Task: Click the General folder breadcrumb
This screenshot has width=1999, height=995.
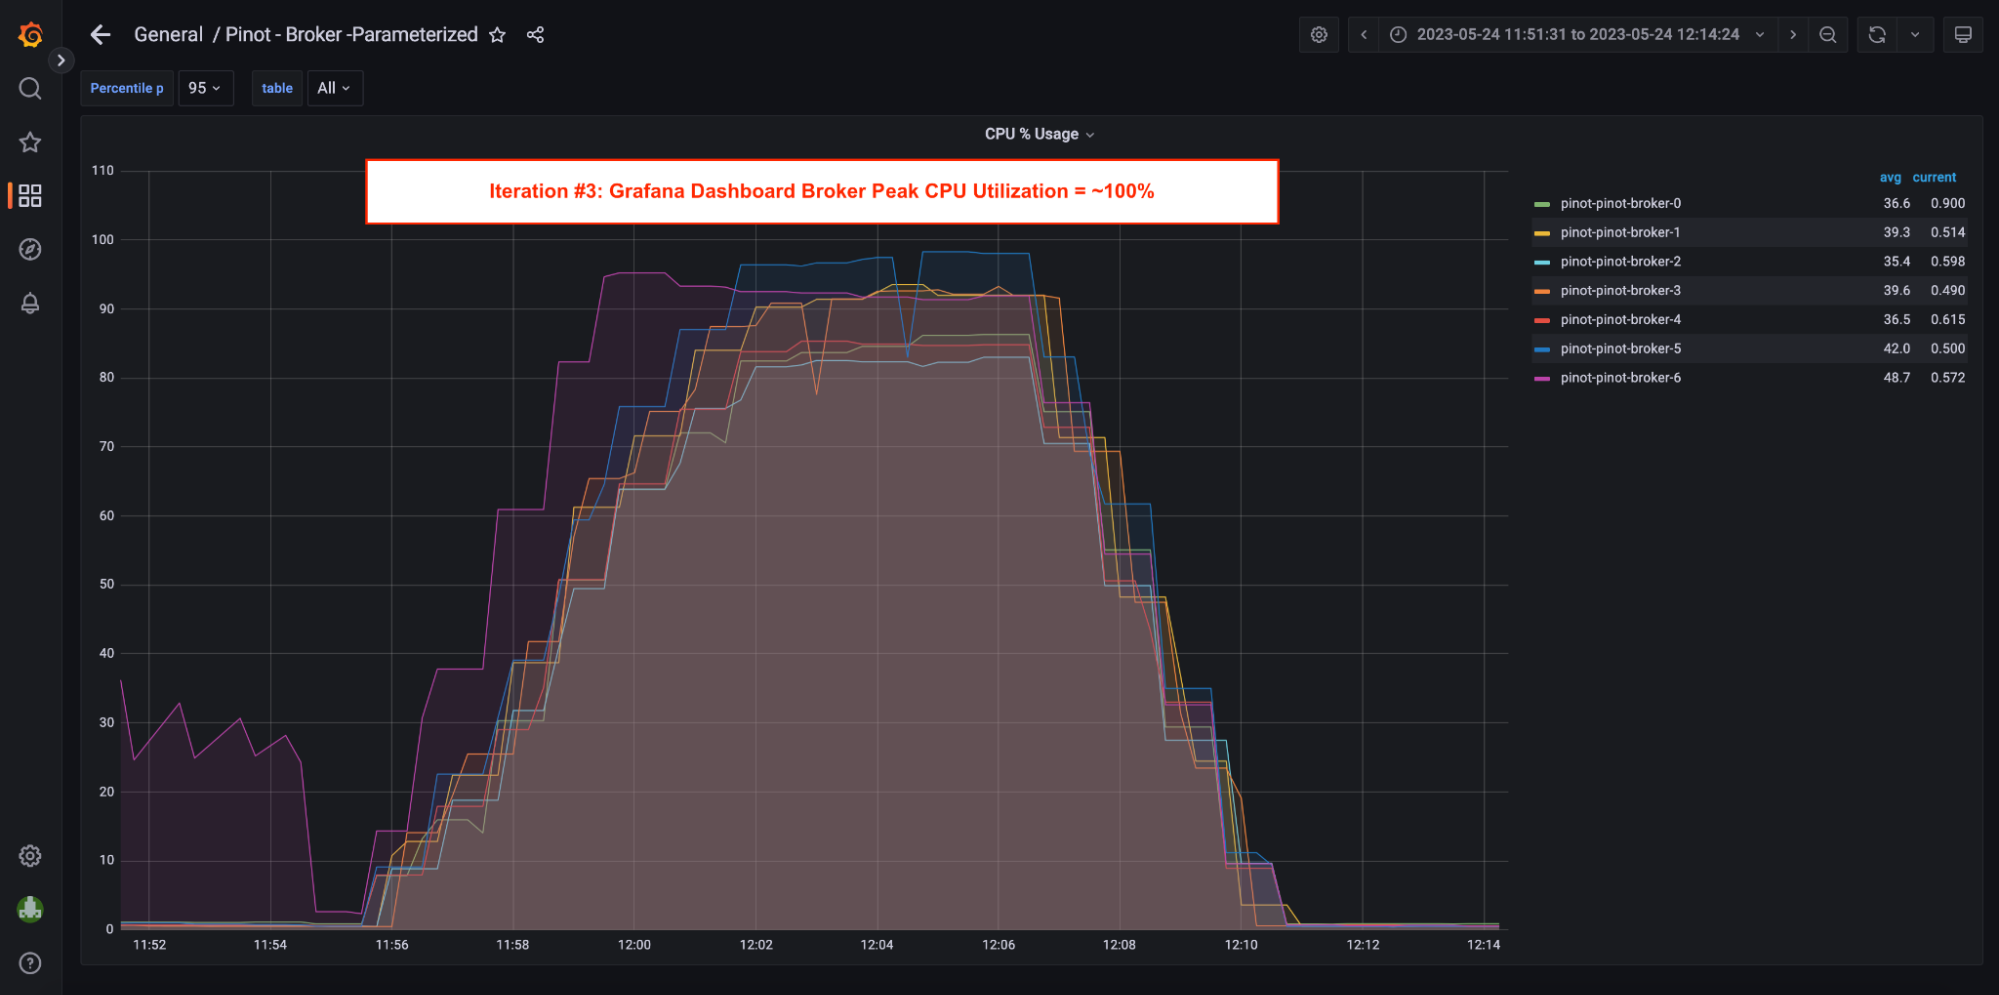Action: 168,35
